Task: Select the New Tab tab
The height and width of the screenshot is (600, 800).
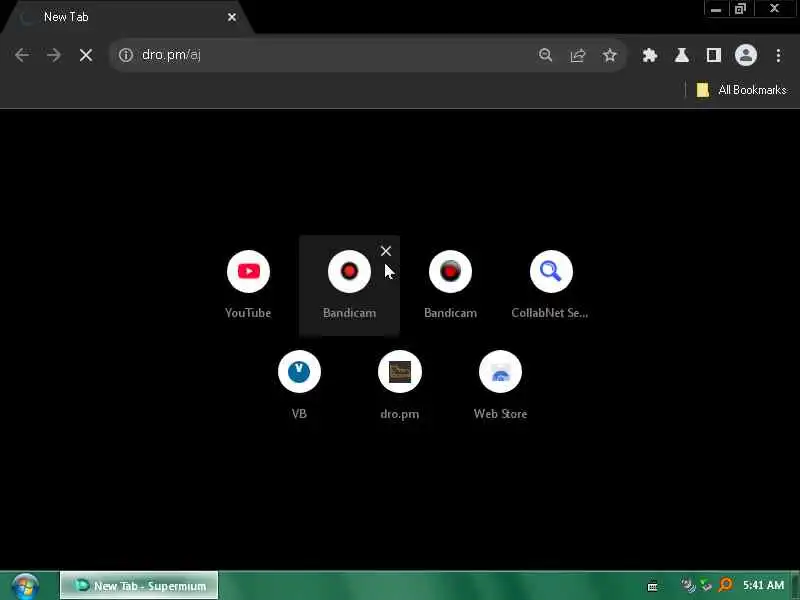Action: [x=127, y=17]
